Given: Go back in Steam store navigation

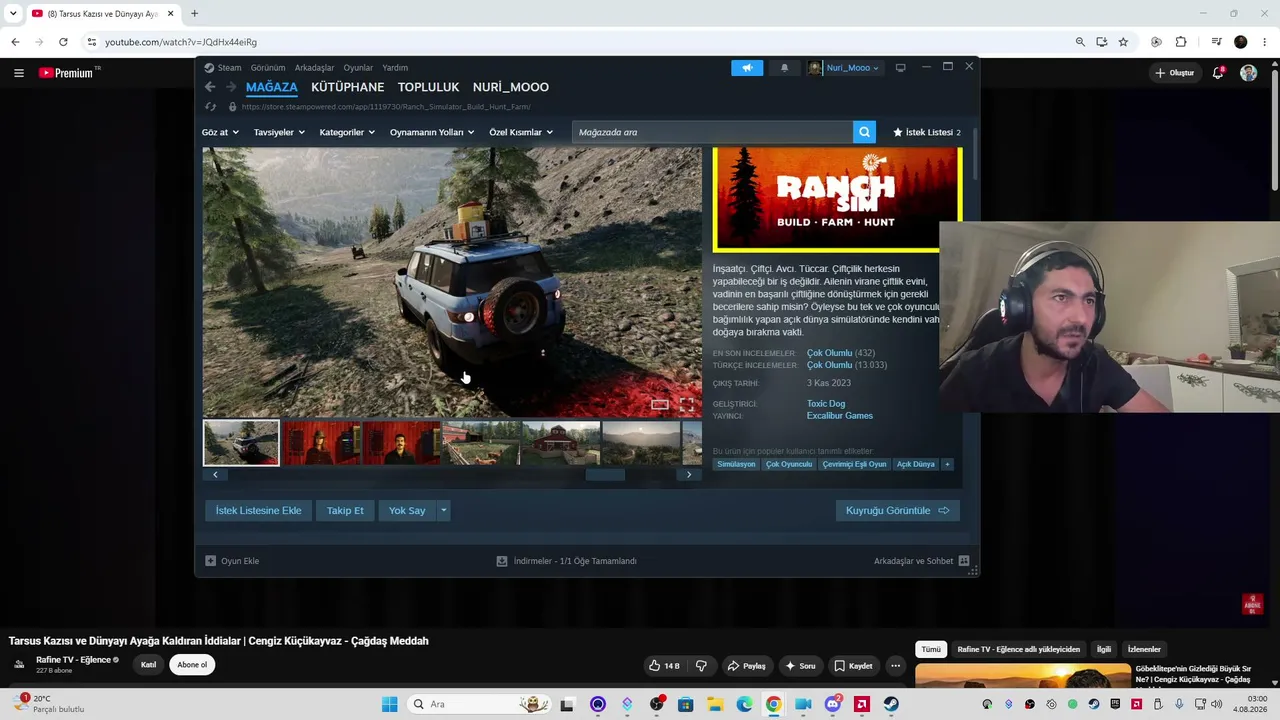Looking at the screenshot, I should (210, 87).
